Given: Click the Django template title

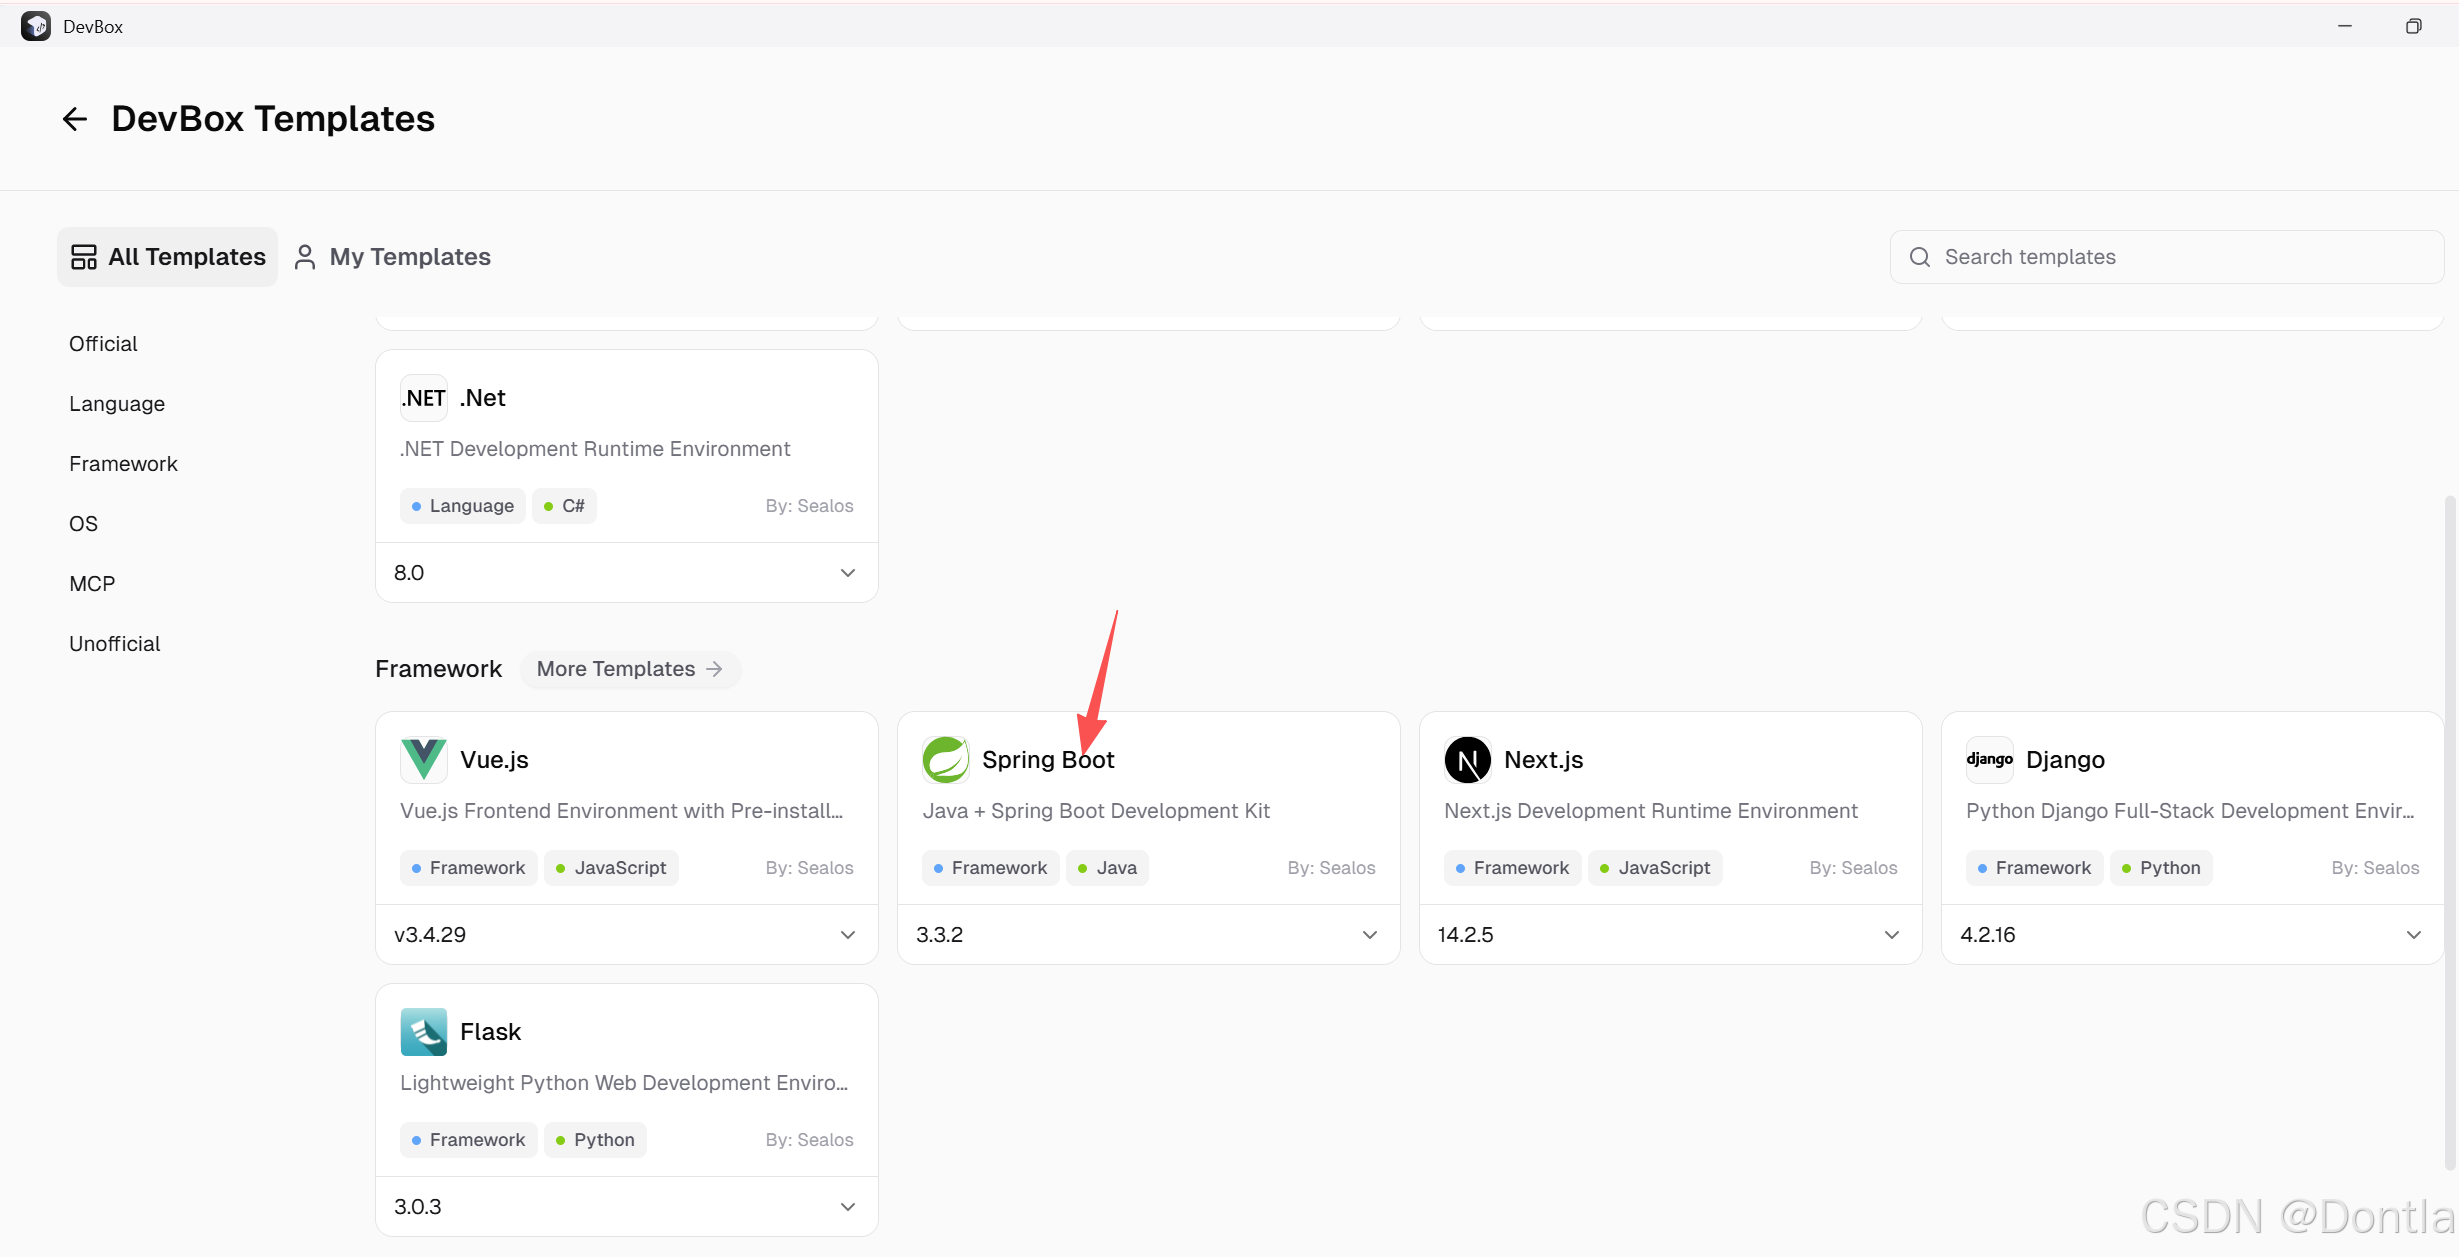Looking at the screenshot, I should [x=2065, y=760].
